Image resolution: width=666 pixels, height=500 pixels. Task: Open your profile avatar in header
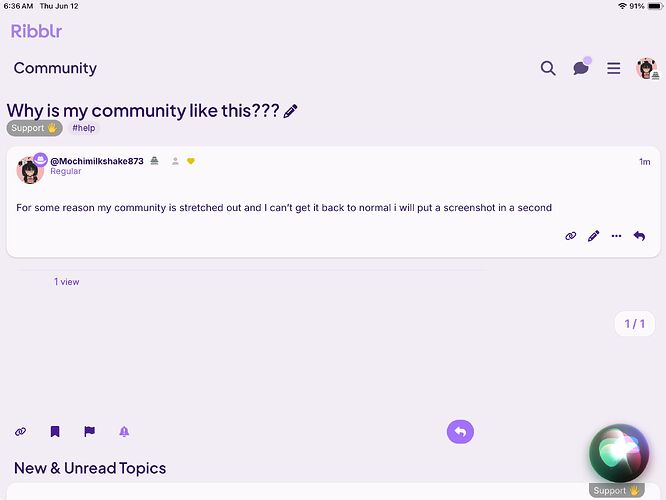[x=646, y=68]
